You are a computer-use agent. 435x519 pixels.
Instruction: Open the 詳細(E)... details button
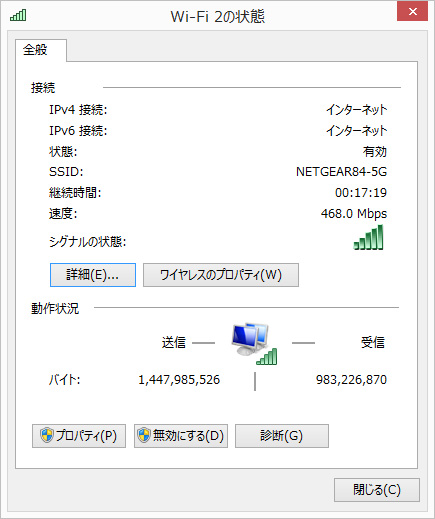[x=93, y=275]
